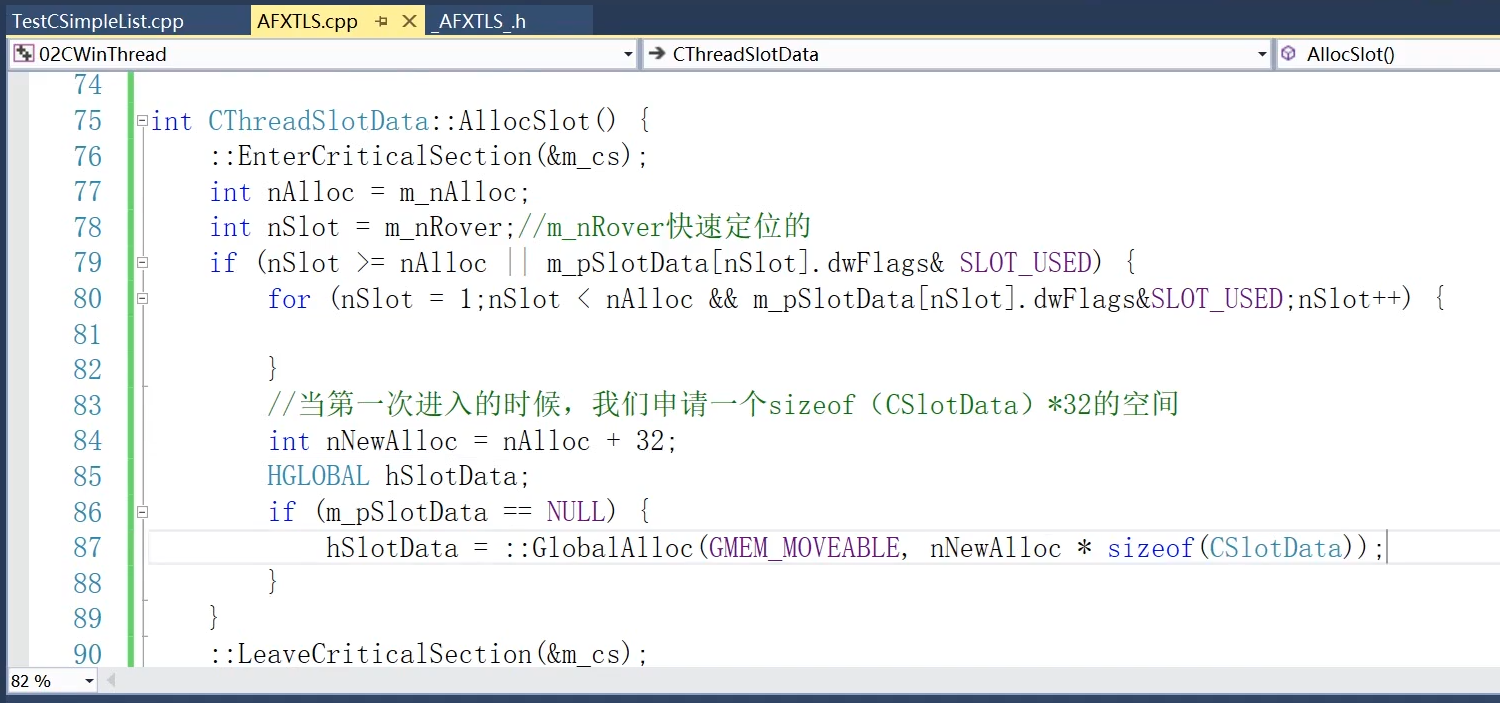The height and width of the screenshot is (703, 1500).
Task: Click the project icon beside 02CWinThread
Action: (x=24, y=54)
